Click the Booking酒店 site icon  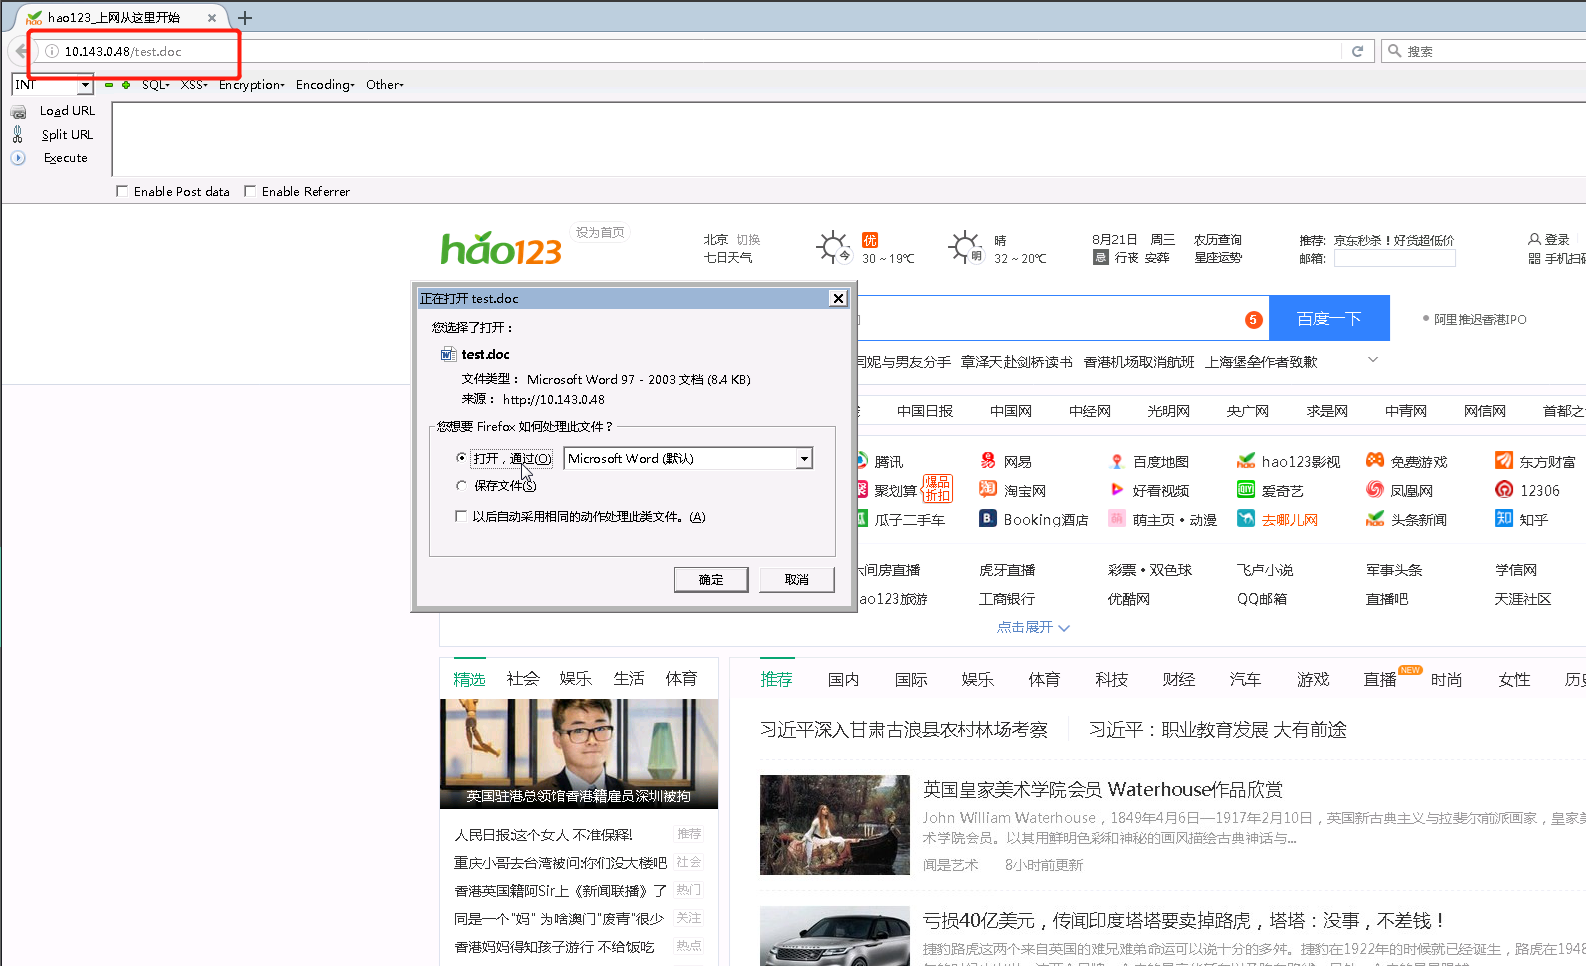987,519
